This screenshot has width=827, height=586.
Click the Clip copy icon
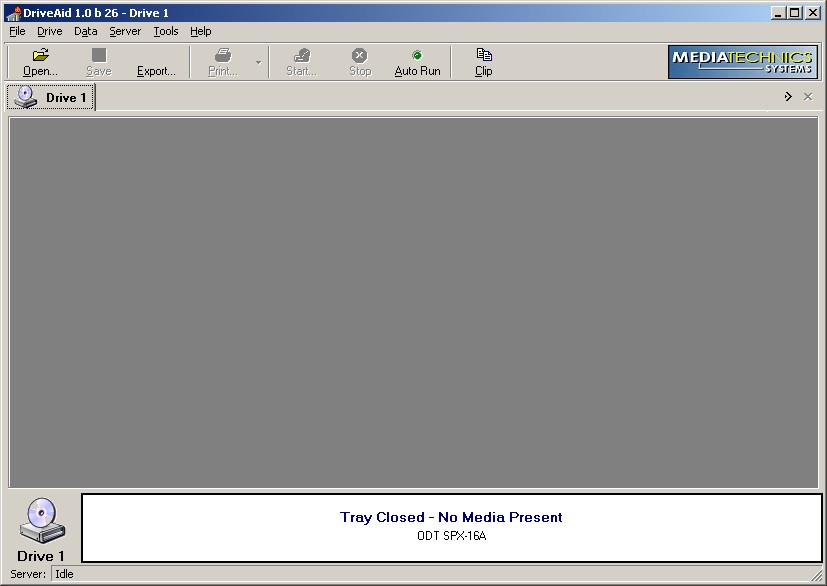click(484, 55)
